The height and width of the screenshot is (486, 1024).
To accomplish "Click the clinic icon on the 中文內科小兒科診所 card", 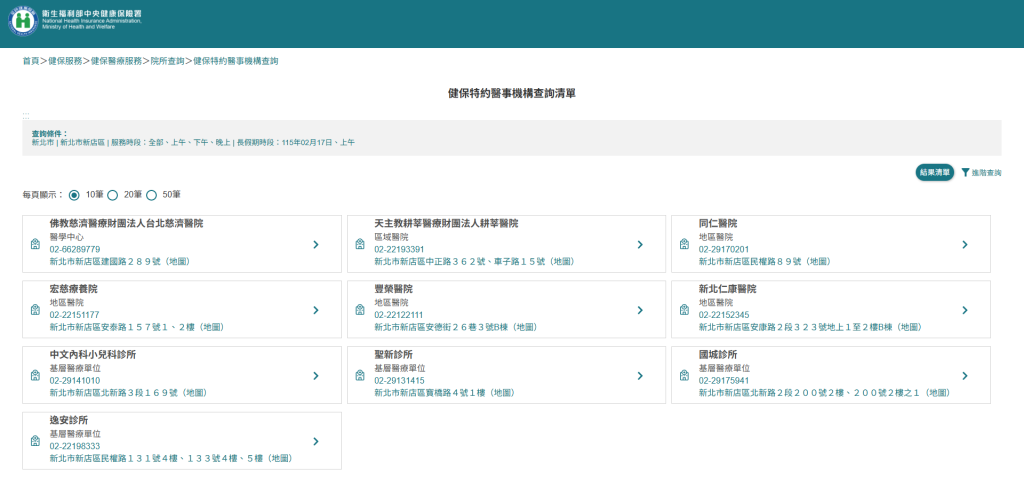I will (35, 376).
